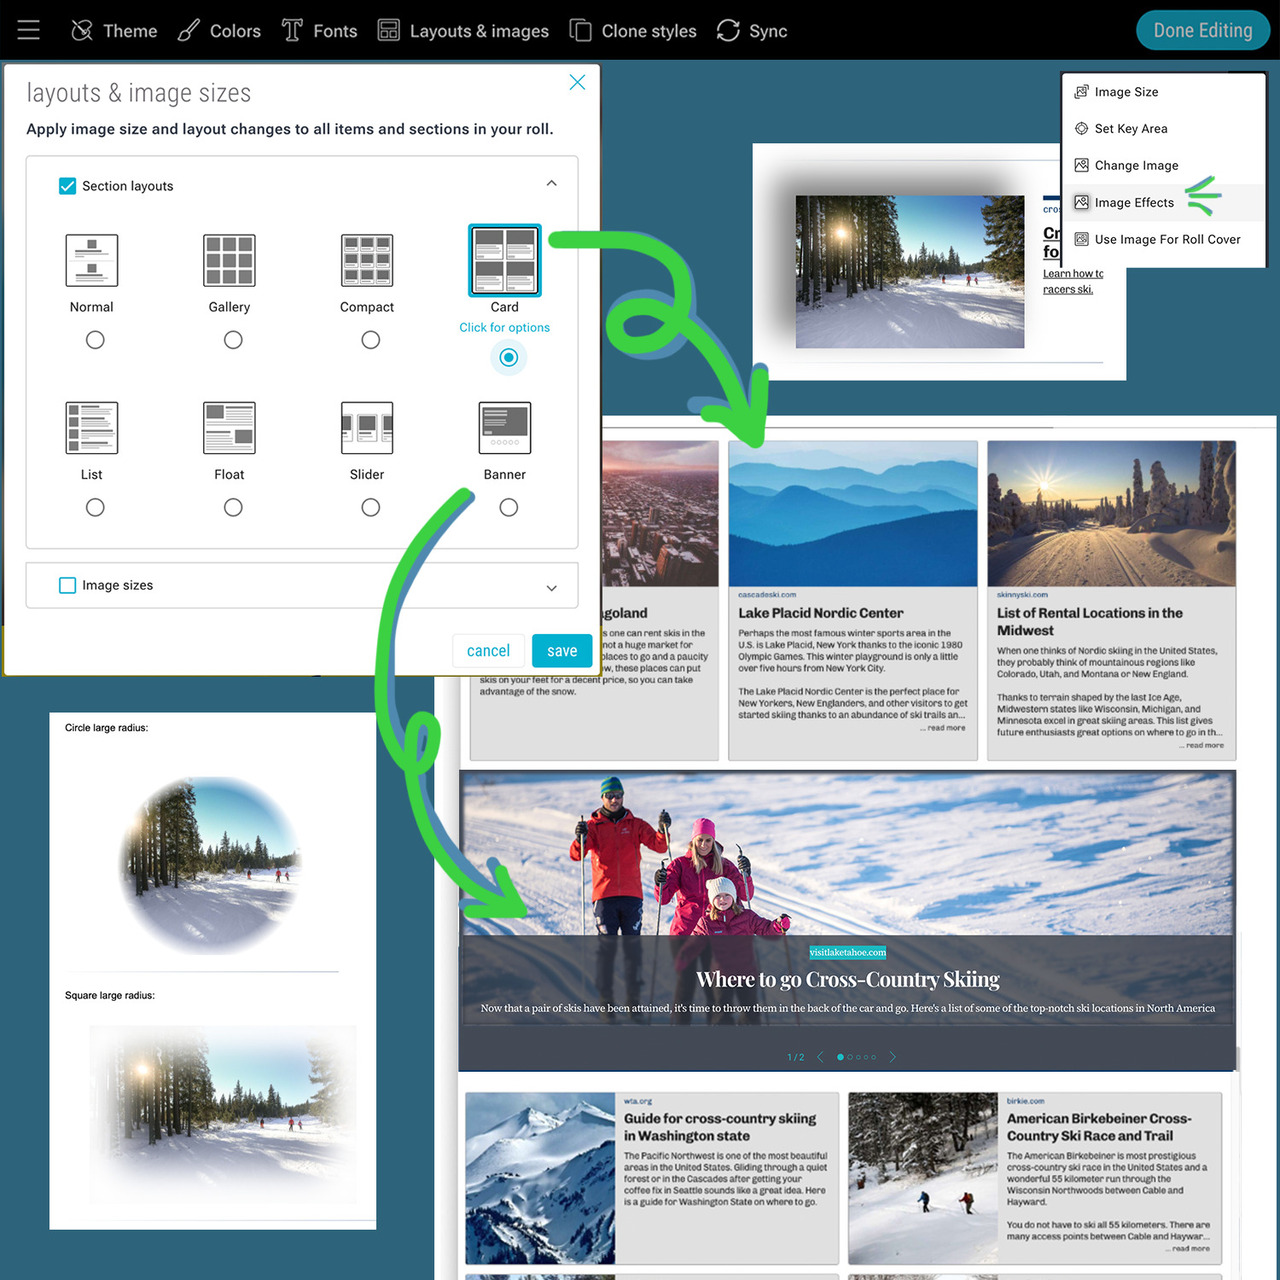The width and height of the screenshot is (1280, 1280).
Task: Collapse the Section layouts panel
Action: click(x=552, y=184)
